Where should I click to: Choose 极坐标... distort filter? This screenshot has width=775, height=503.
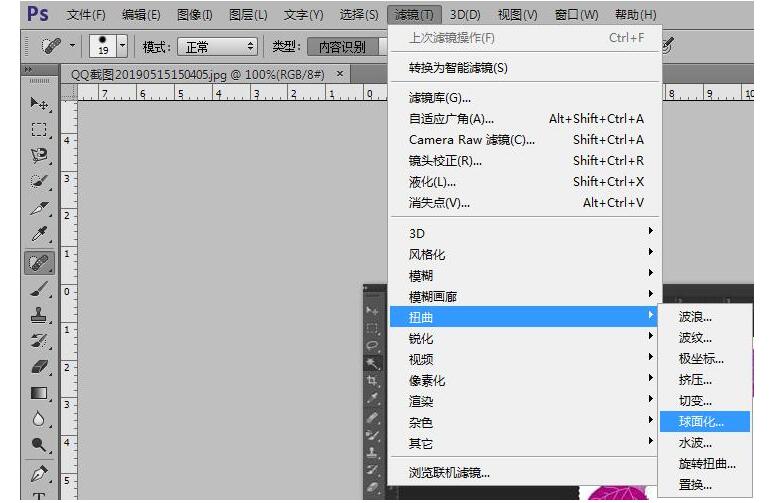(705, 359)
